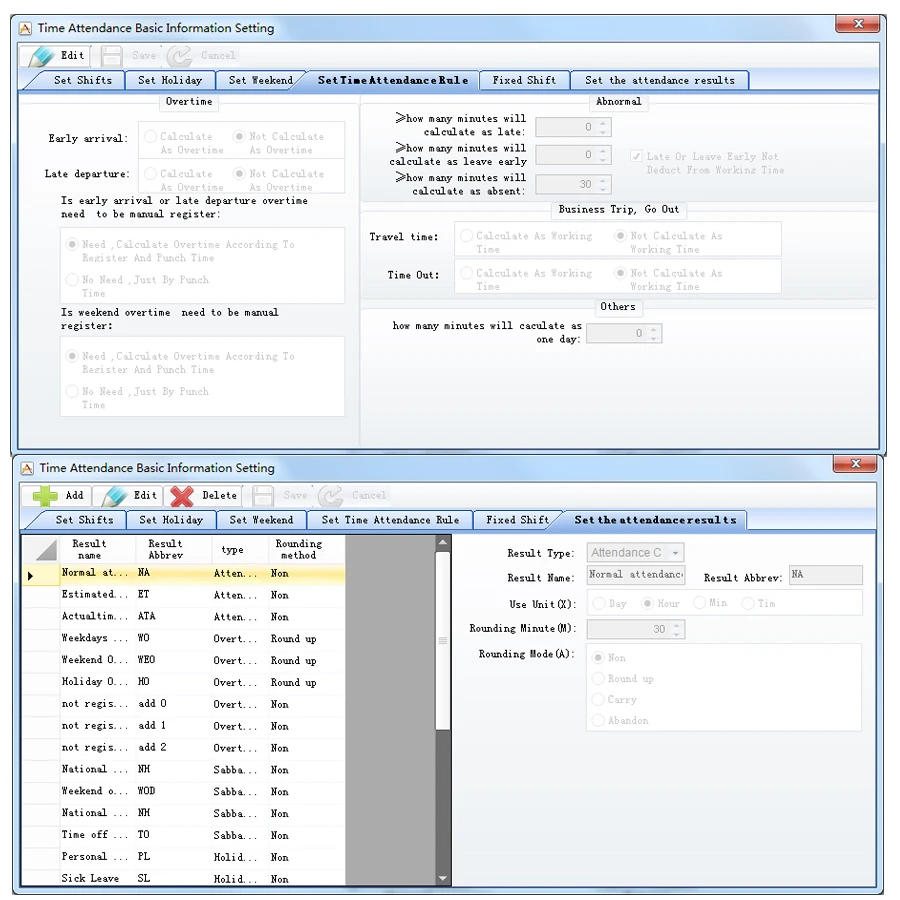Open Set the attendance results tab in top window
This screenshot has width=900, height=900.
click(660, 80)
